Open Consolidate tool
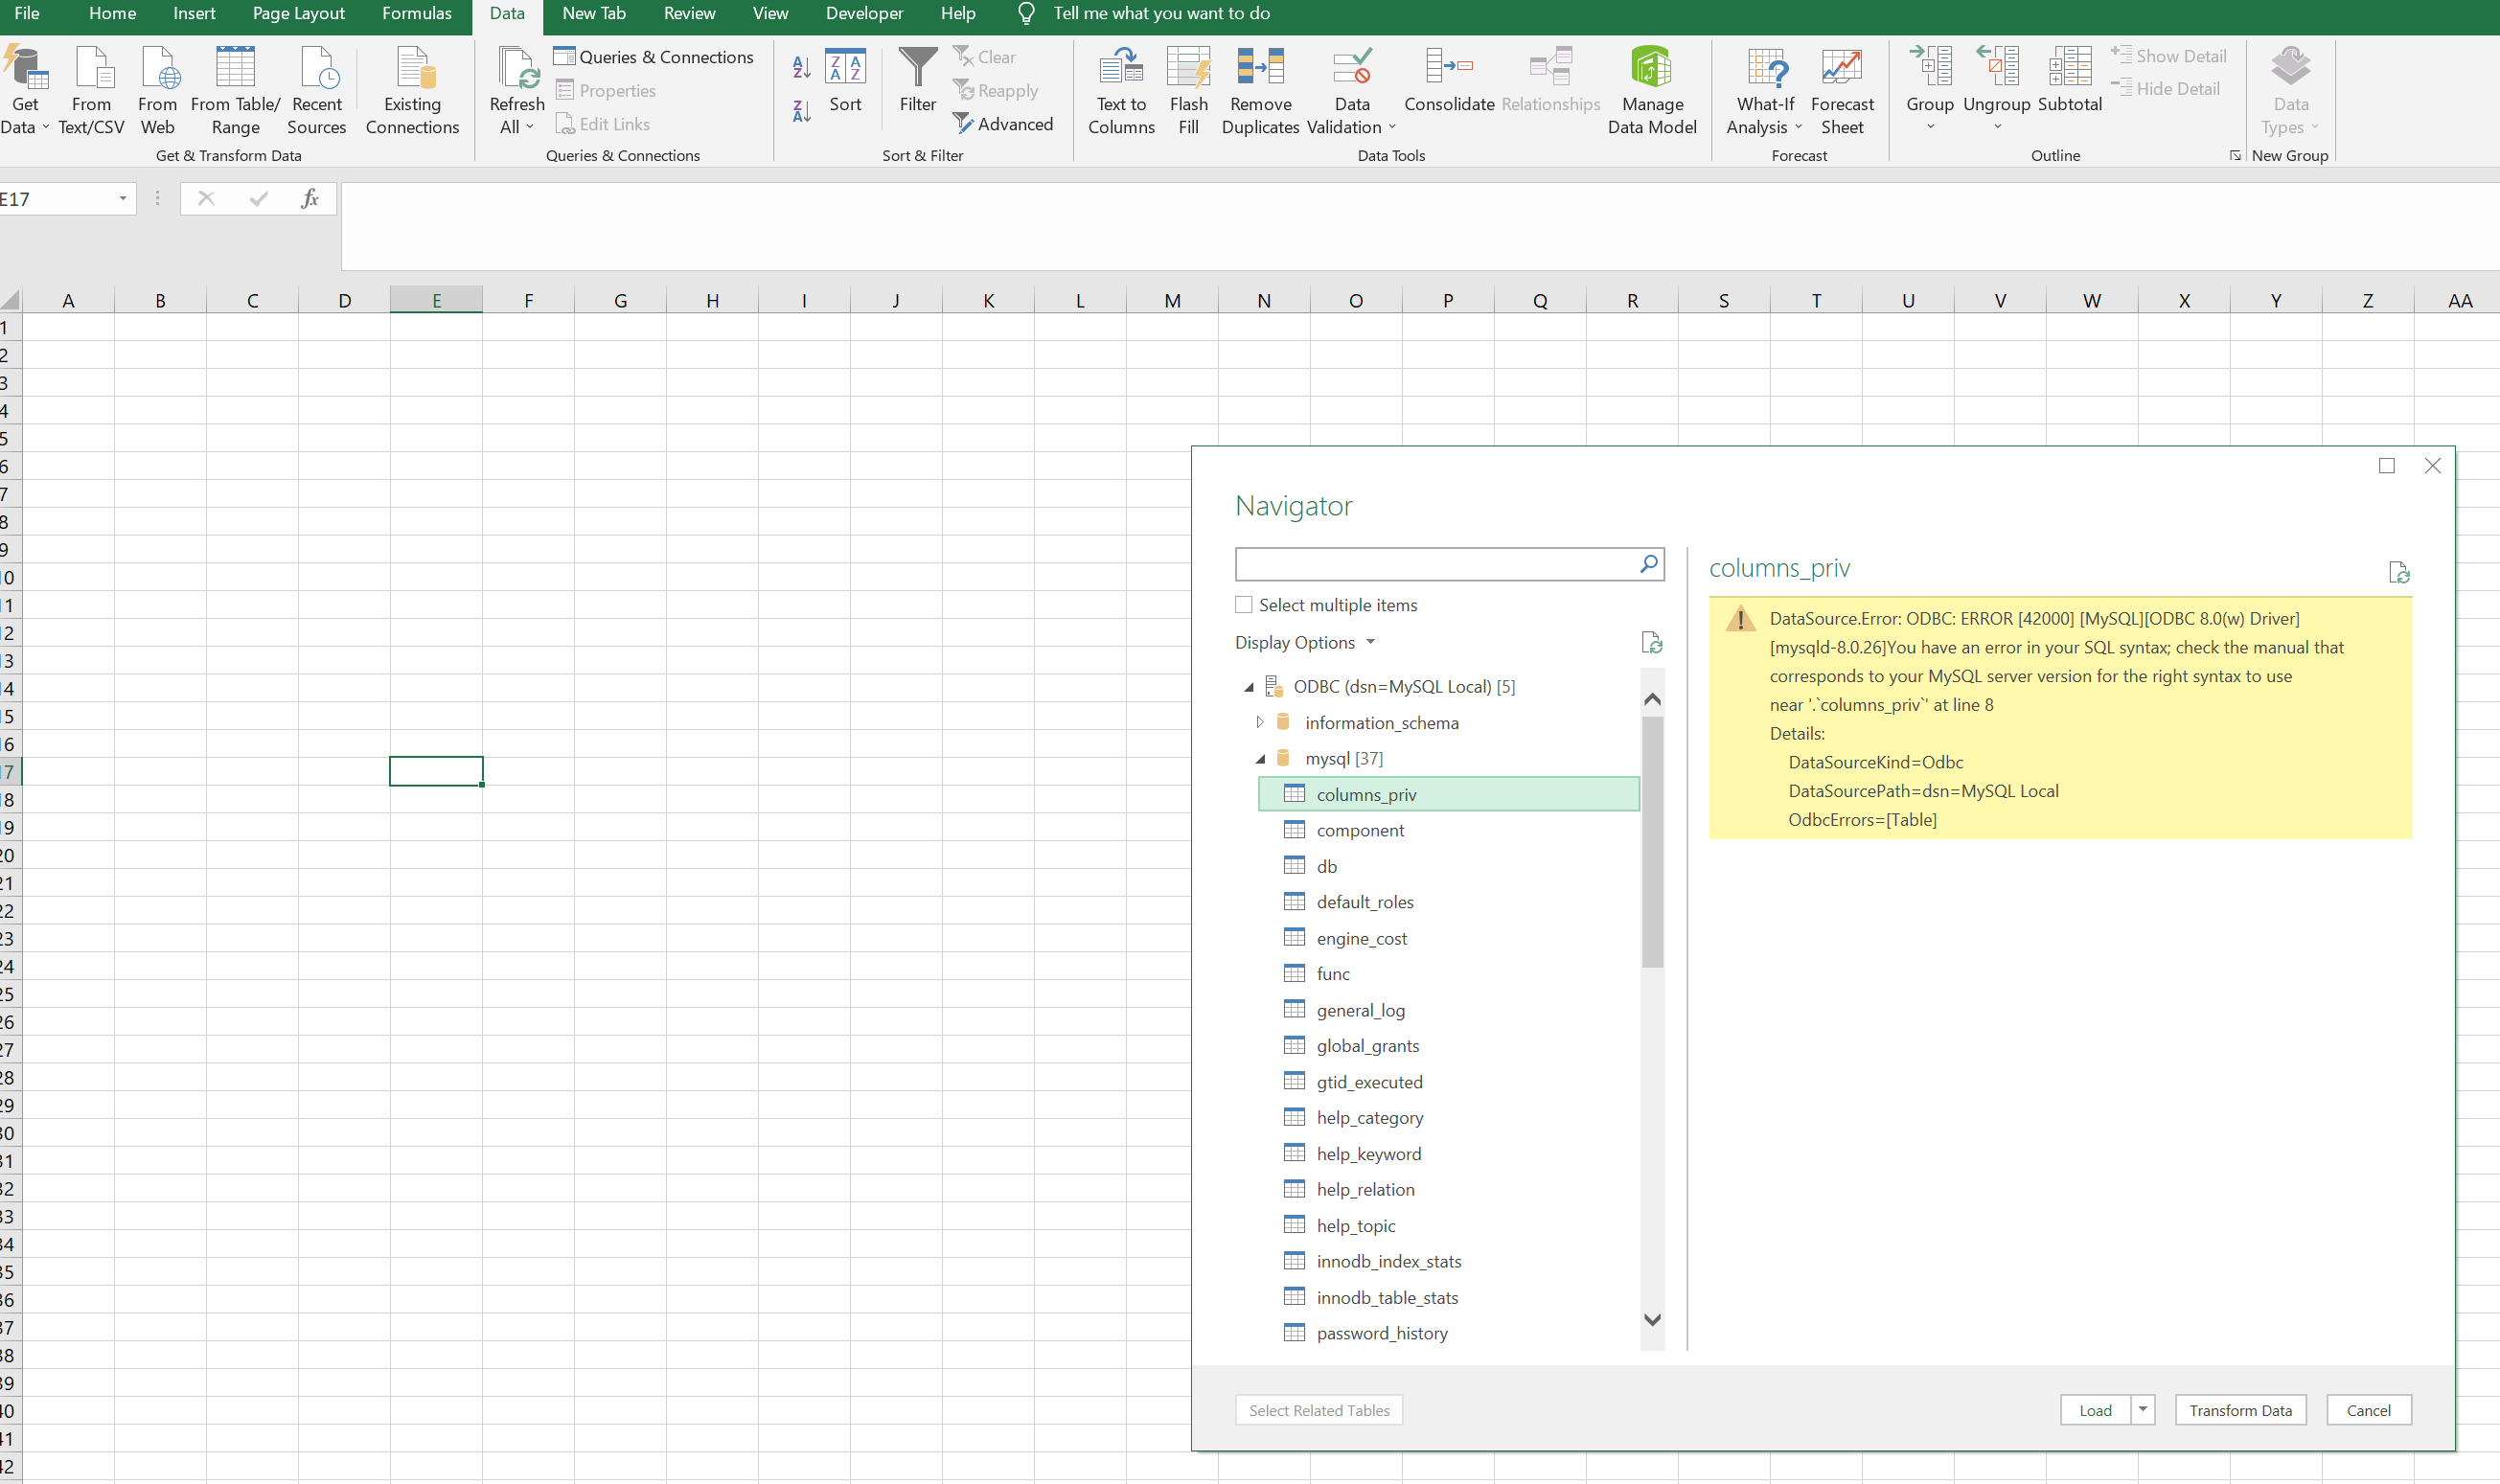The image size is (2500, 1484). [1449, 80]
